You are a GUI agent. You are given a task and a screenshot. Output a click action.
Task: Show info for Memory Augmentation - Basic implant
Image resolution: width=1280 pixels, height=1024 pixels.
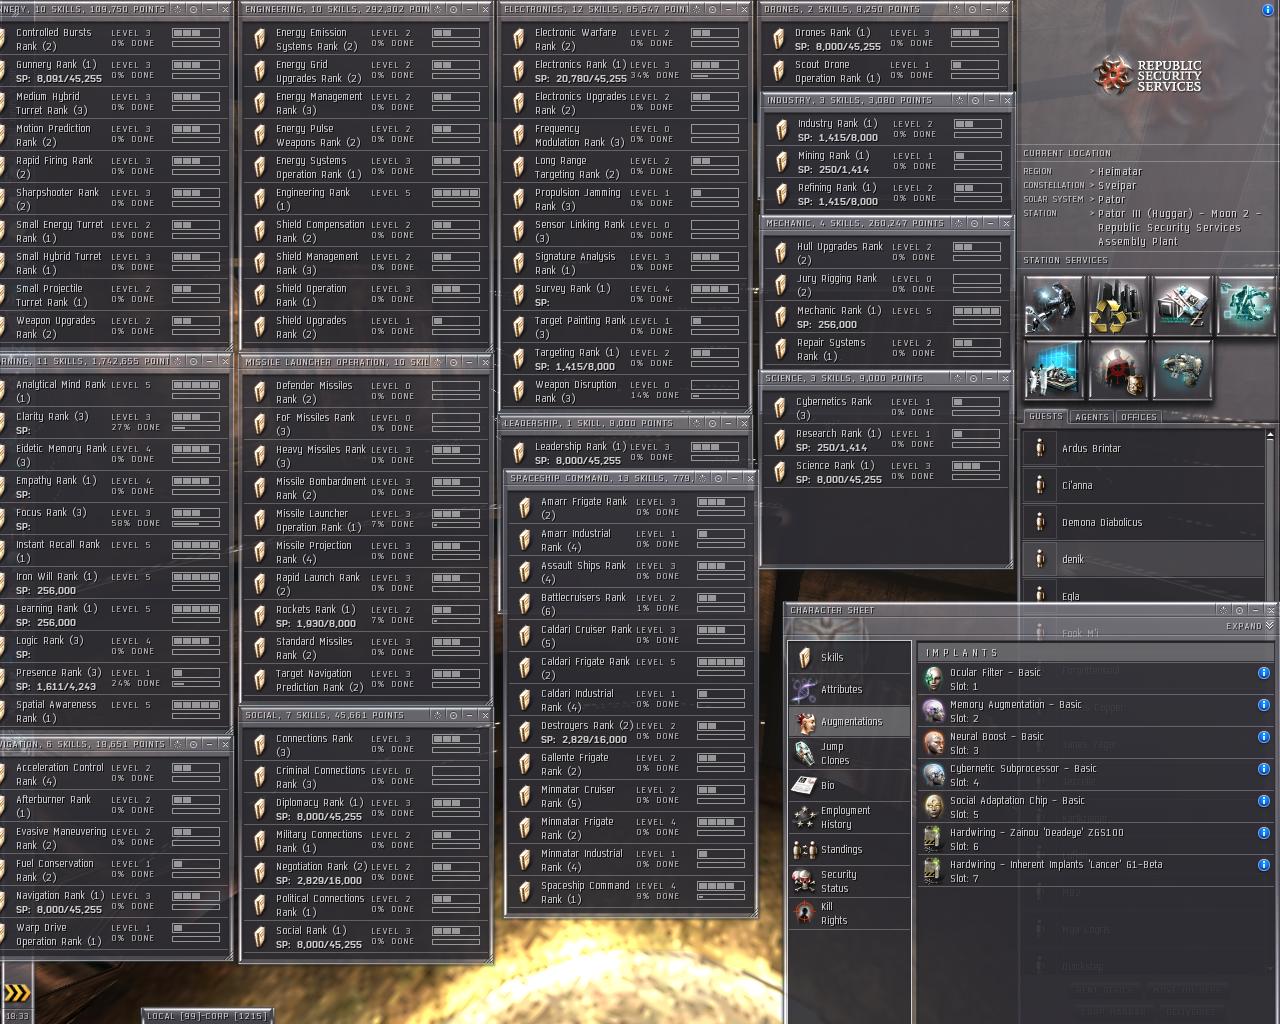(x=1264, y=705)
